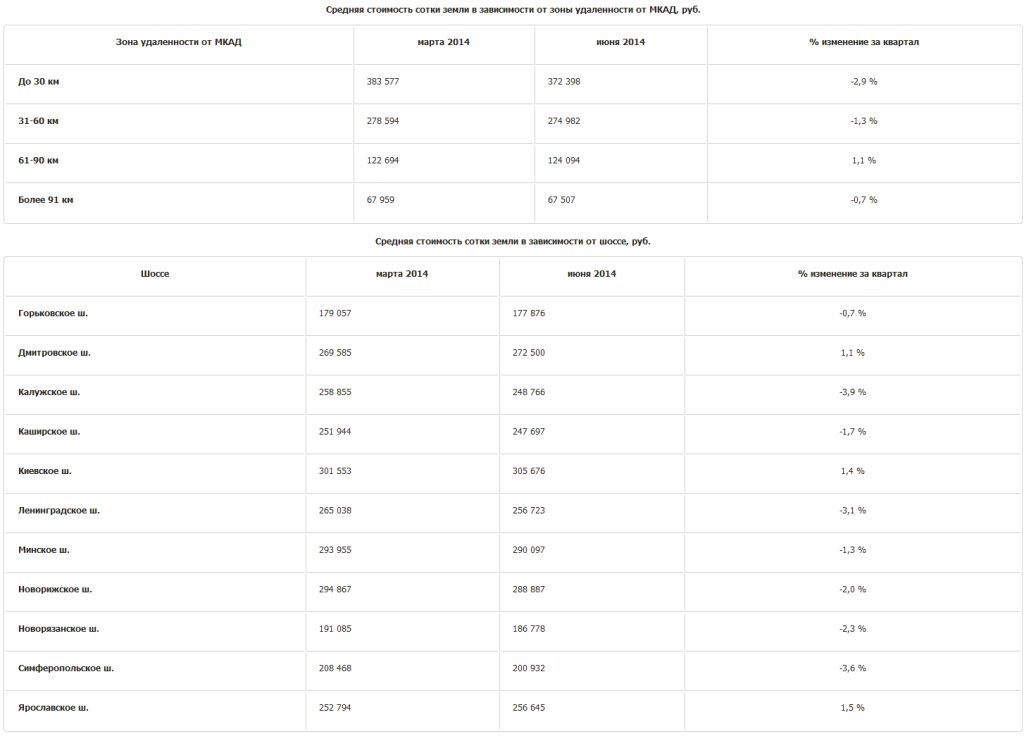The image size is (1024, 736).
Task: Select the '31-60 км' row label
Action: (x=39, y=121)
